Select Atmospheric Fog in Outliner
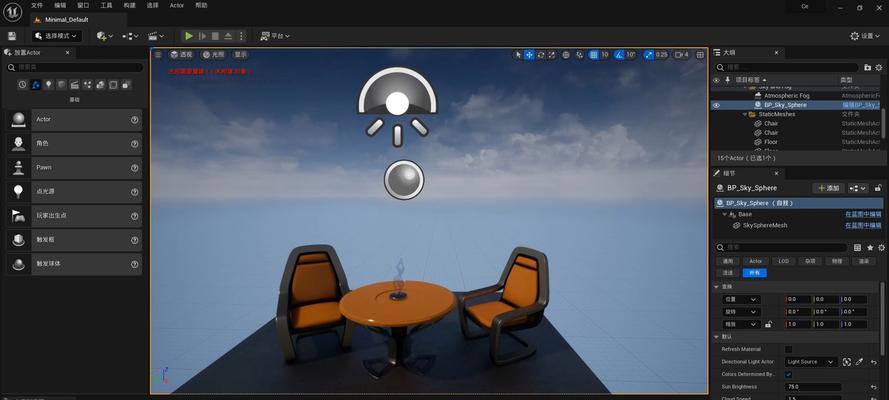 click(x=786, y=96)
